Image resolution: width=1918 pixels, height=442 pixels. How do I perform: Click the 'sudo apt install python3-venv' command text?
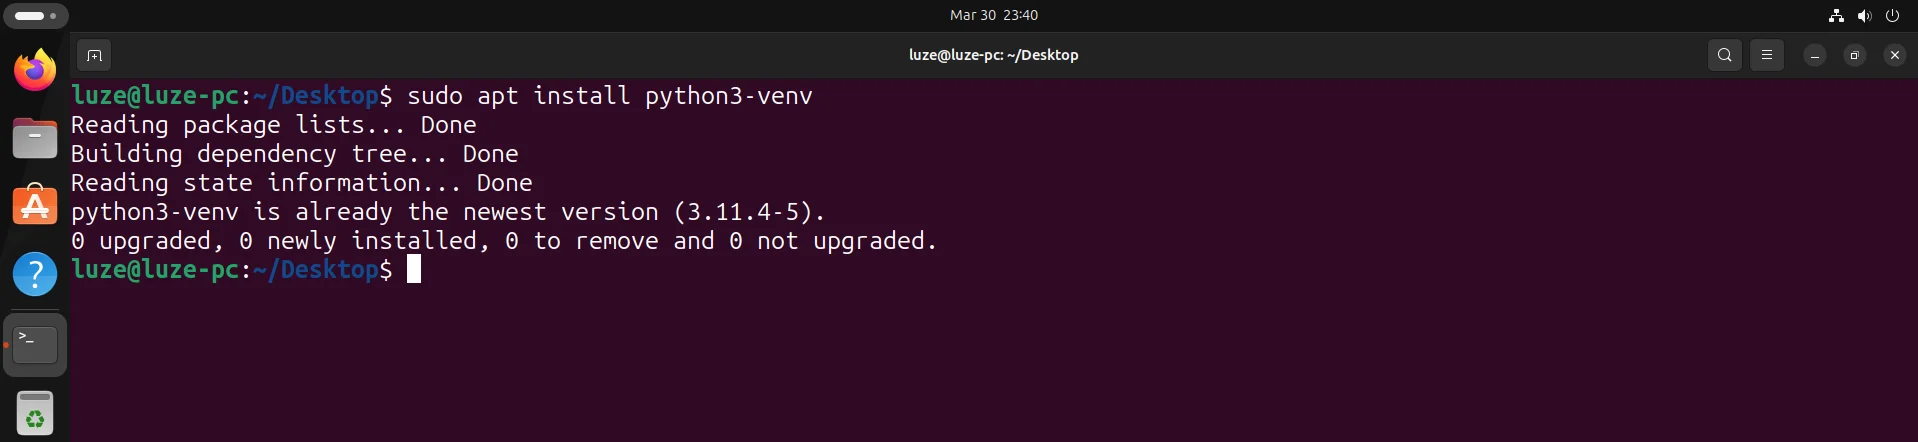(609, 96)
